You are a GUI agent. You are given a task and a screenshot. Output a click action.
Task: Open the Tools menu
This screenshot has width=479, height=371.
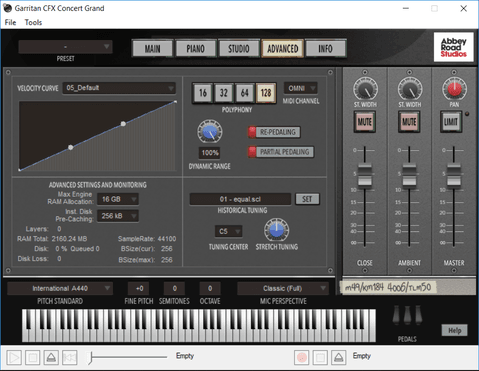pyautogui.click(x=33, y=22)
